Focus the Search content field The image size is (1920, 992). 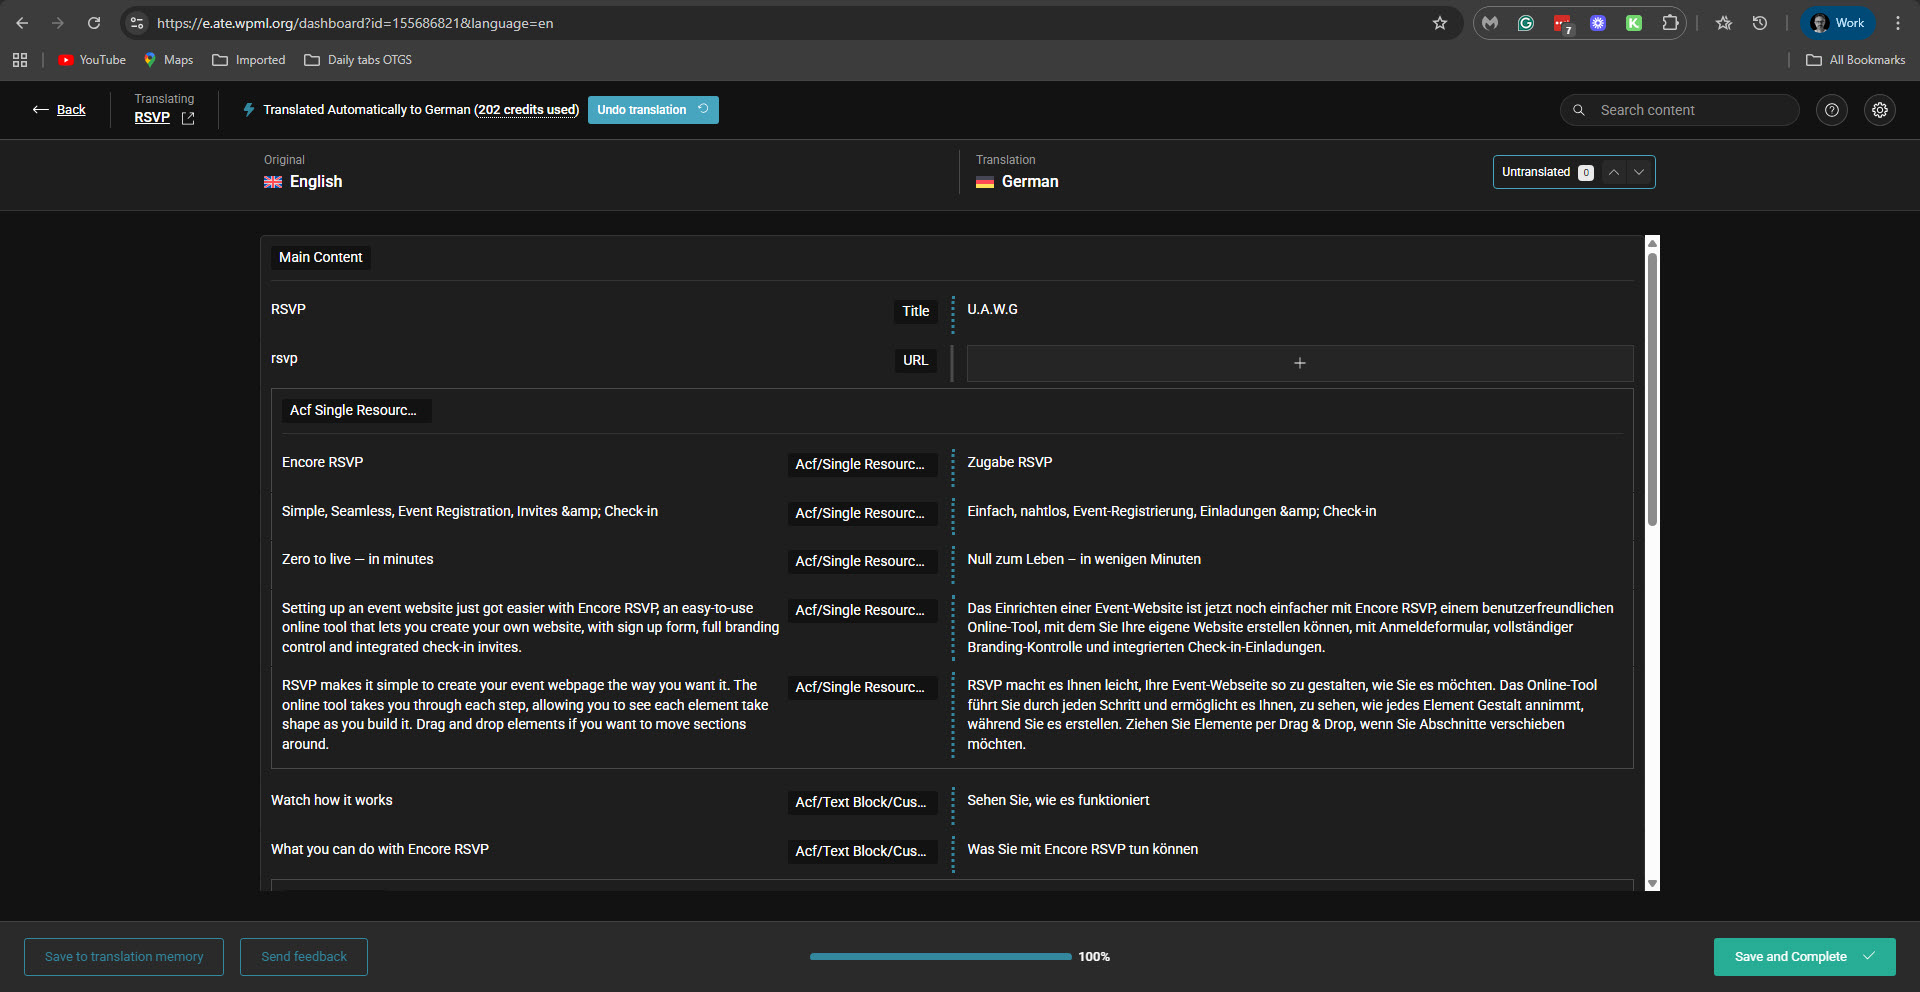click(1680, 110)
